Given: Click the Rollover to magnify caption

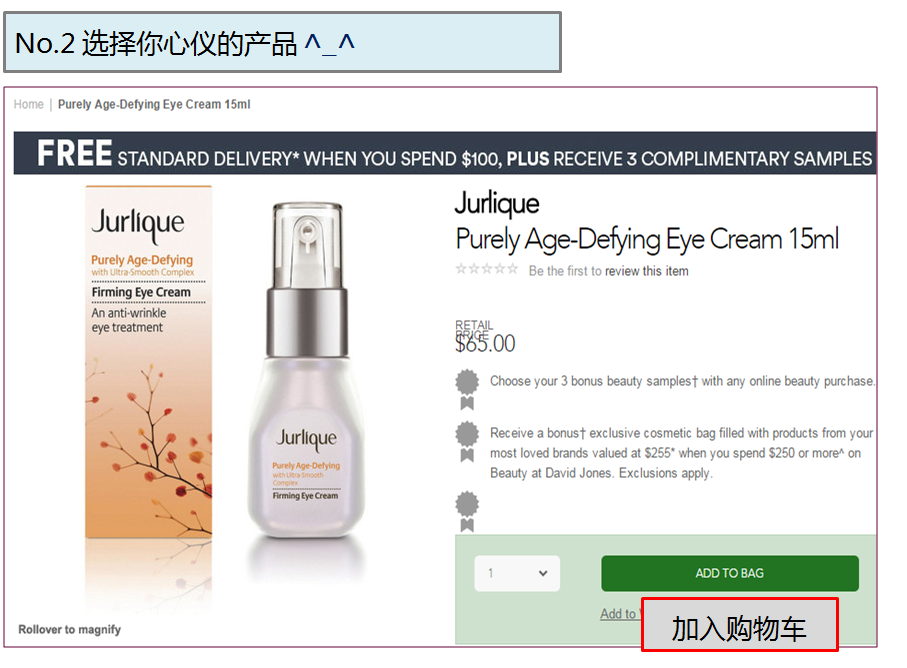Looking at the screenshot, I should [x=69, y=629].
